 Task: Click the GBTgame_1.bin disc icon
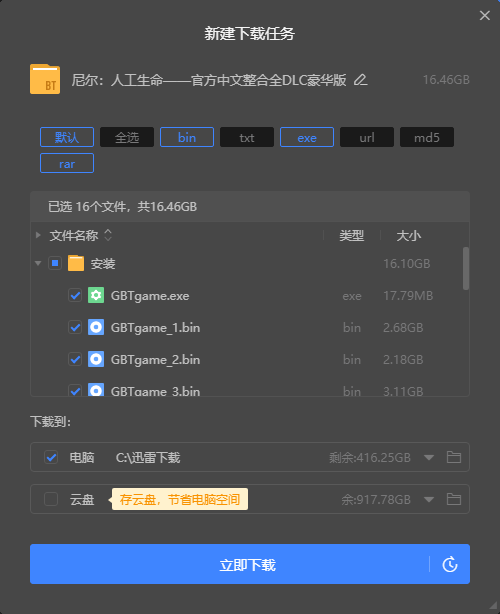coord(96,327)
